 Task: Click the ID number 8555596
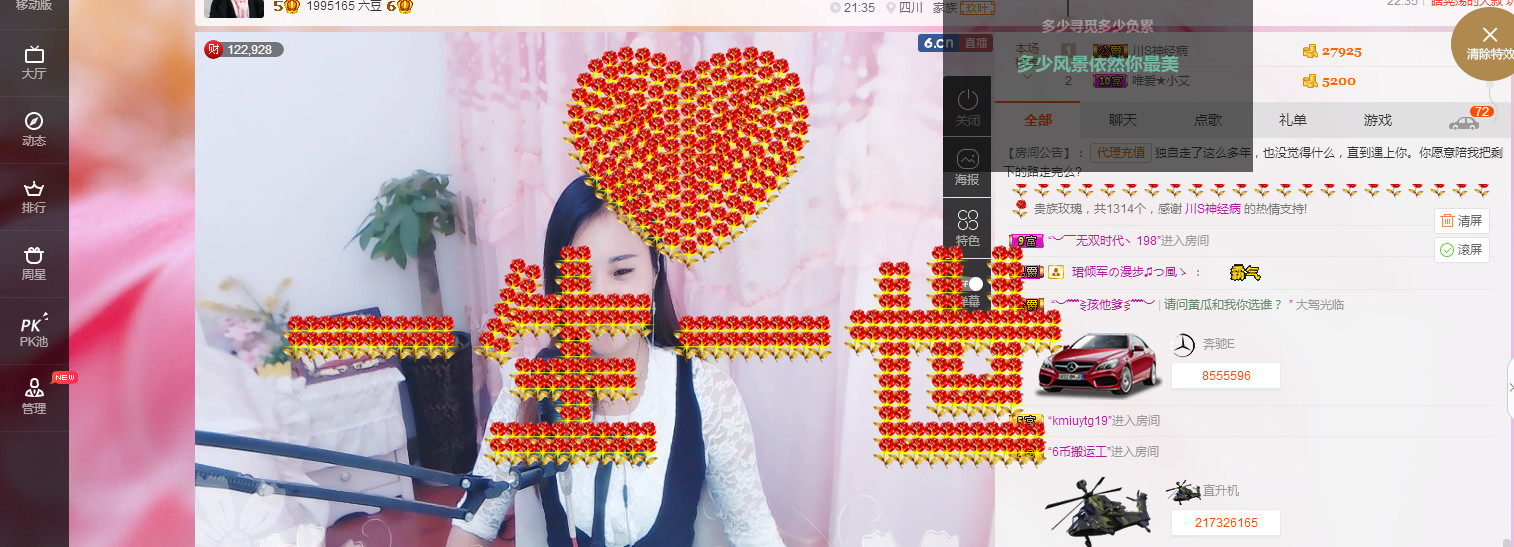[1226, 376]
